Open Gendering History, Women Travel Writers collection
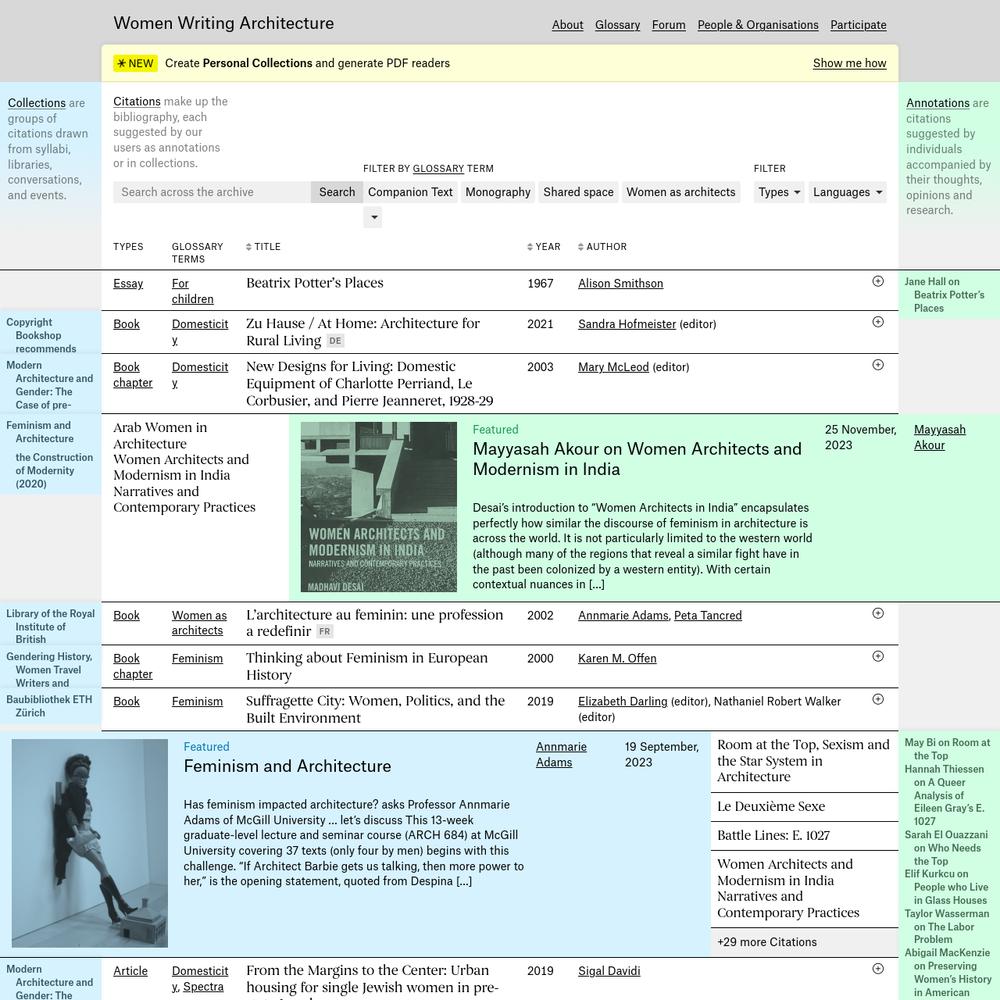Image resolution: width=1000 pixels, height=1000 pixels. coord(49,670)
